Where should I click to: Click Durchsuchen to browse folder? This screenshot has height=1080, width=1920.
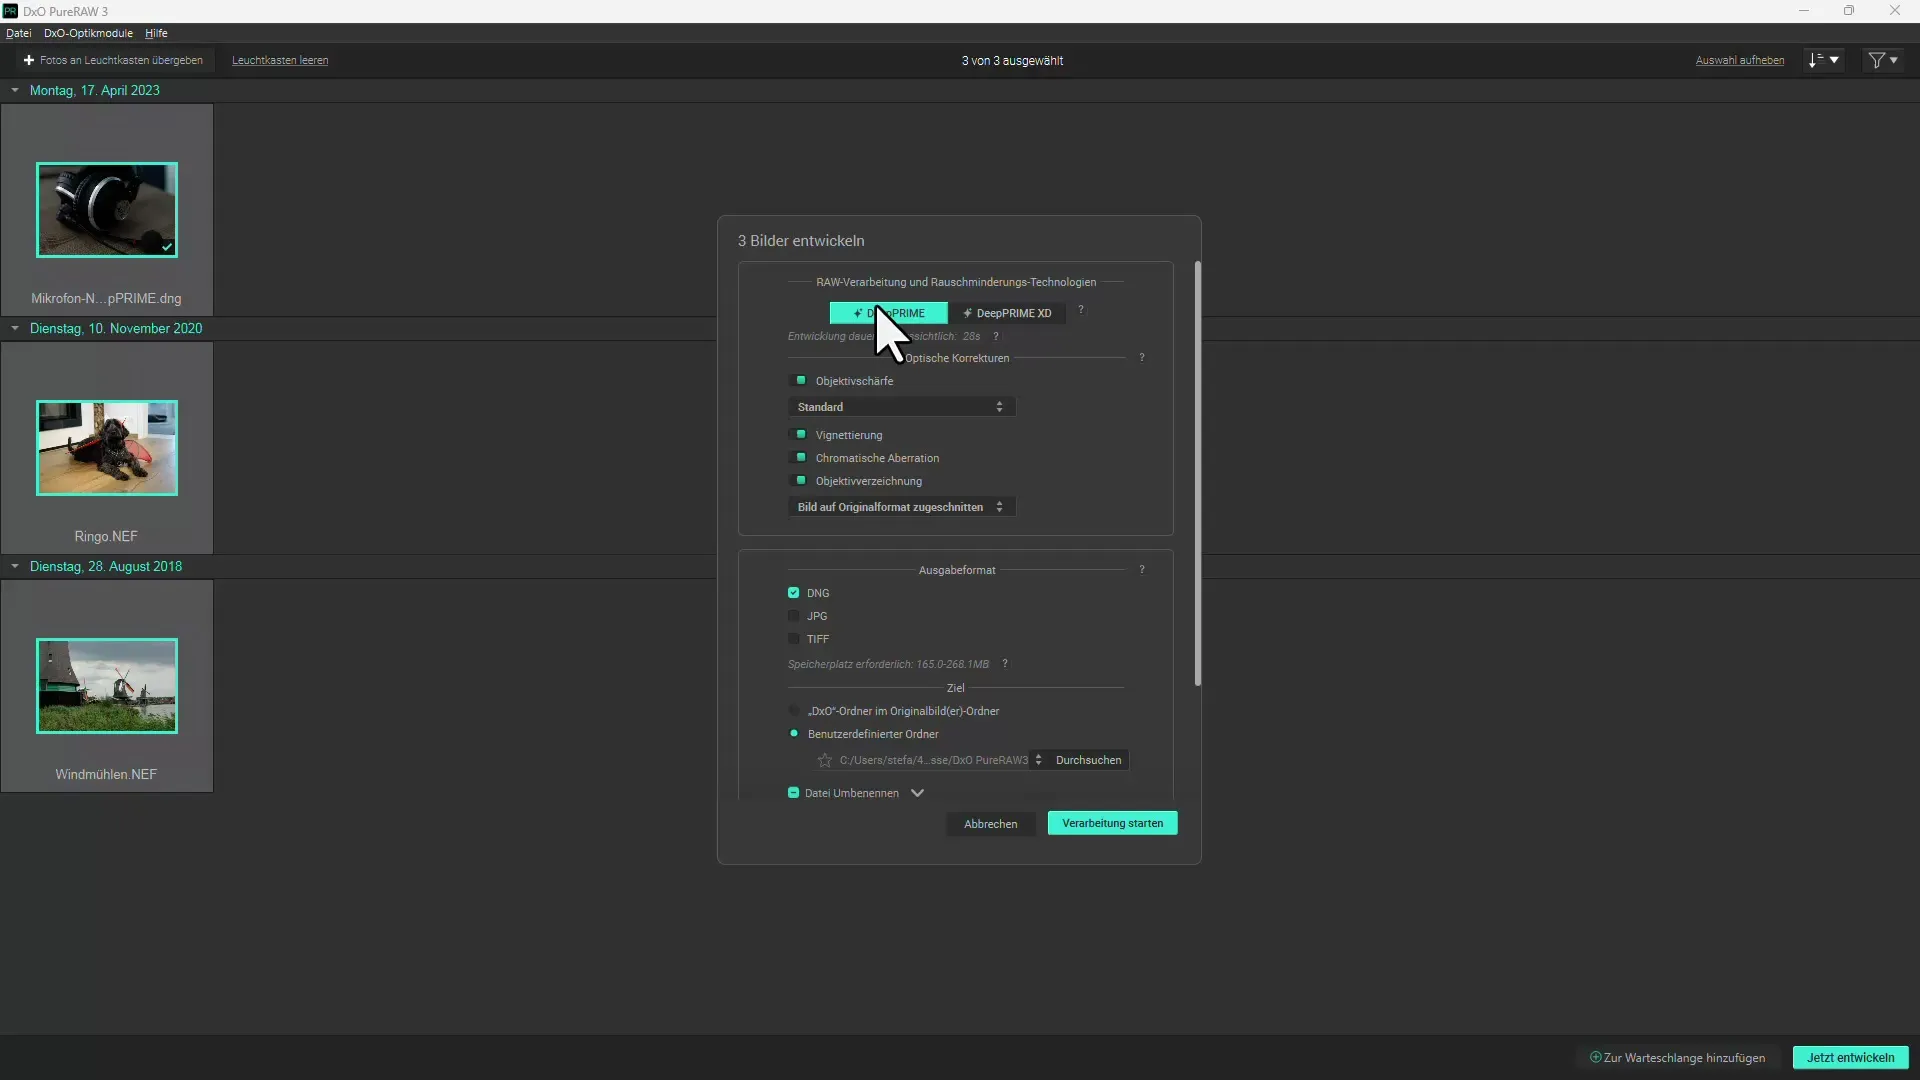(x=1088, y=760)
